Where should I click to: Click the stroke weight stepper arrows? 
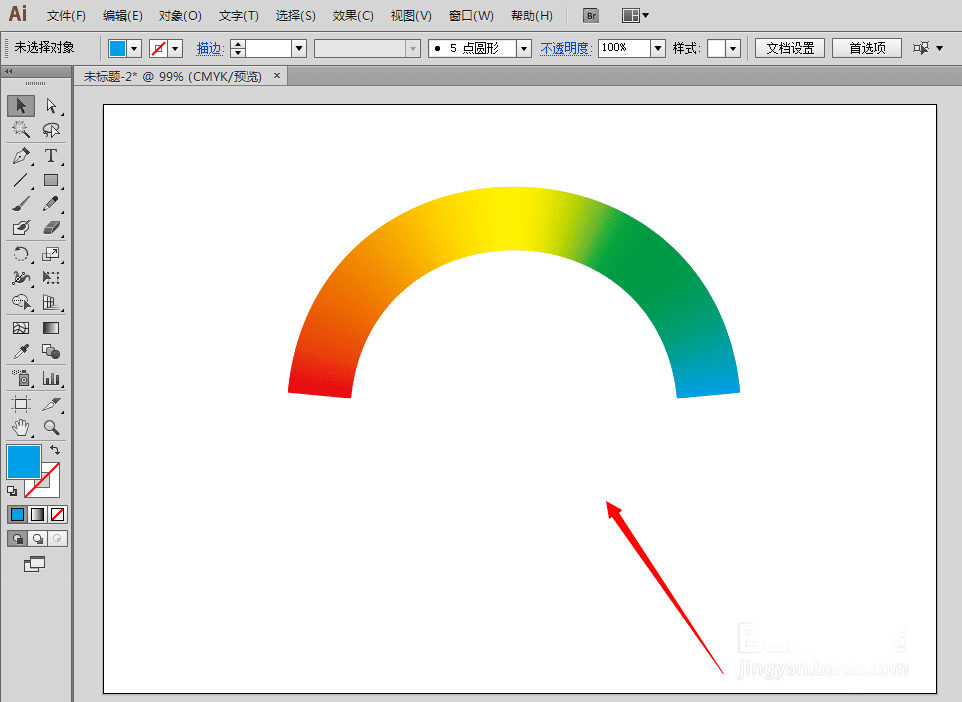point(238,48)
